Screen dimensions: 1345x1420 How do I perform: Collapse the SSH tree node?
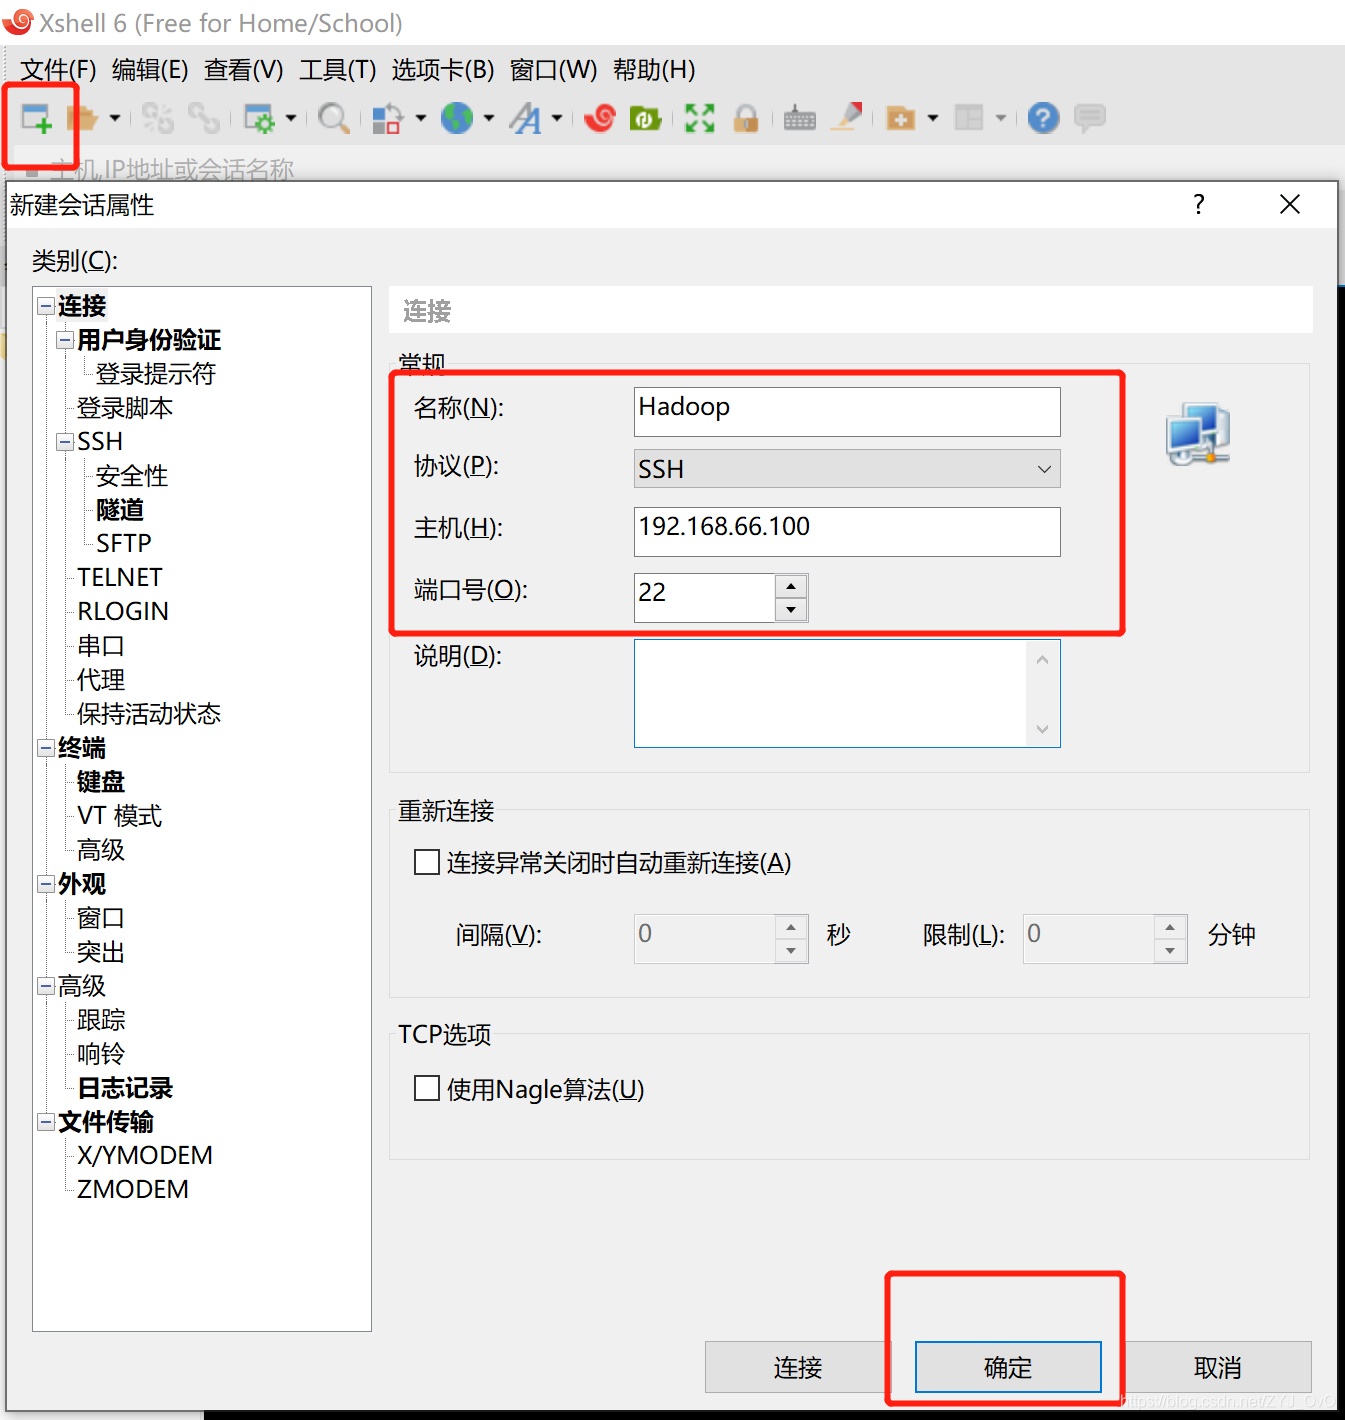(65, 442)
